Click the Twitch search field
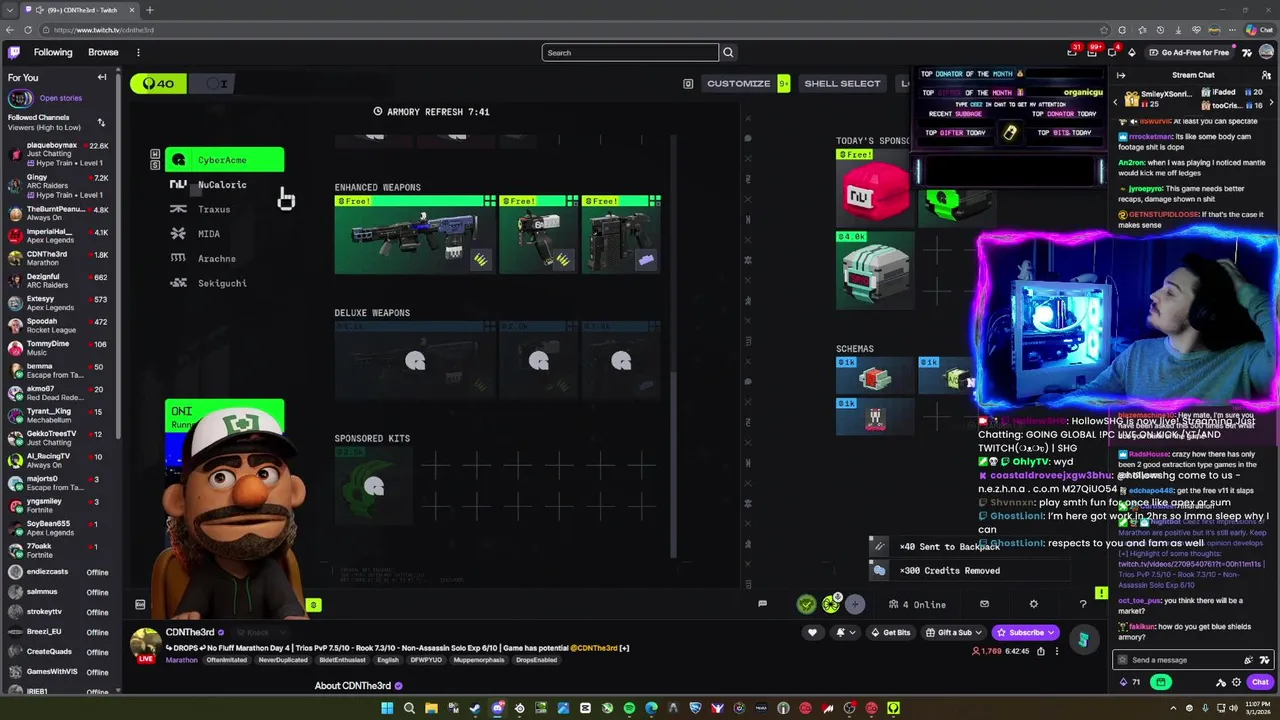This screenshot has width=1280, height=720. [630, 52]
